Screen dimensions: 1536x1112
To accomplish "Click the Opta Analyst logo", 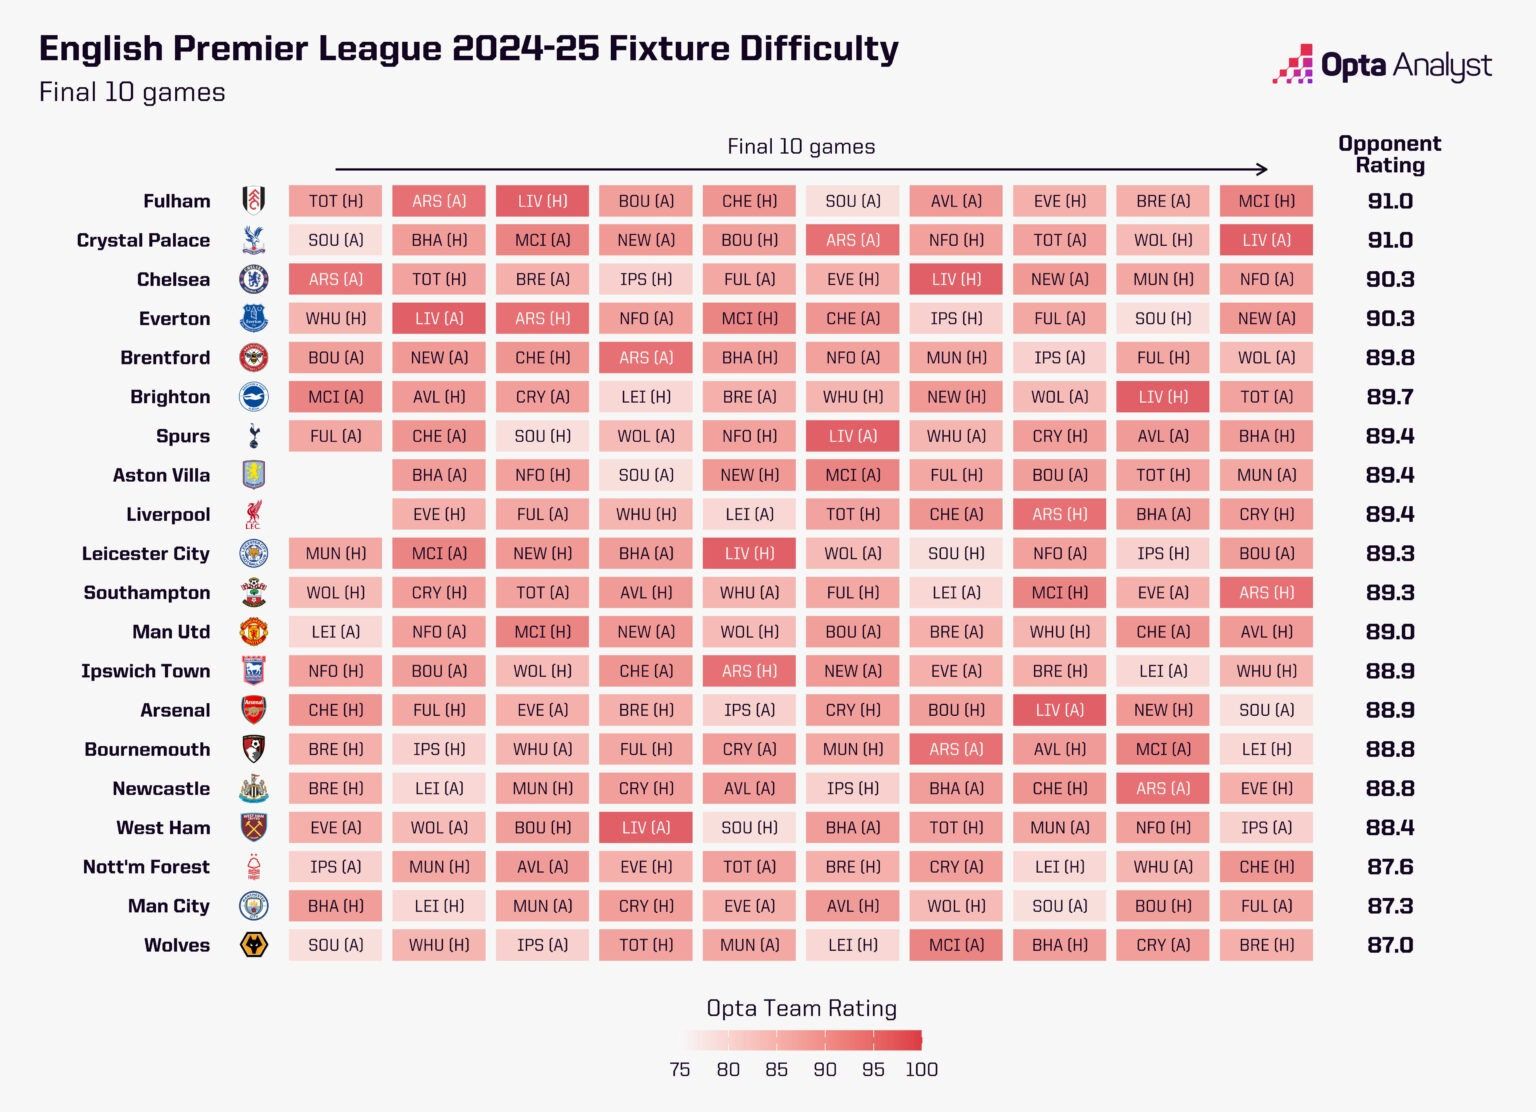I will [x=1382, y=66].
